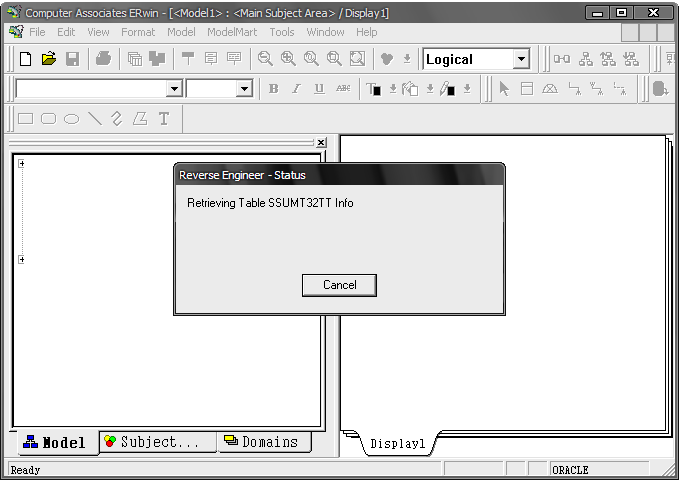
Task: Select the Entity tool icon
Action: (x=527, y=89)
